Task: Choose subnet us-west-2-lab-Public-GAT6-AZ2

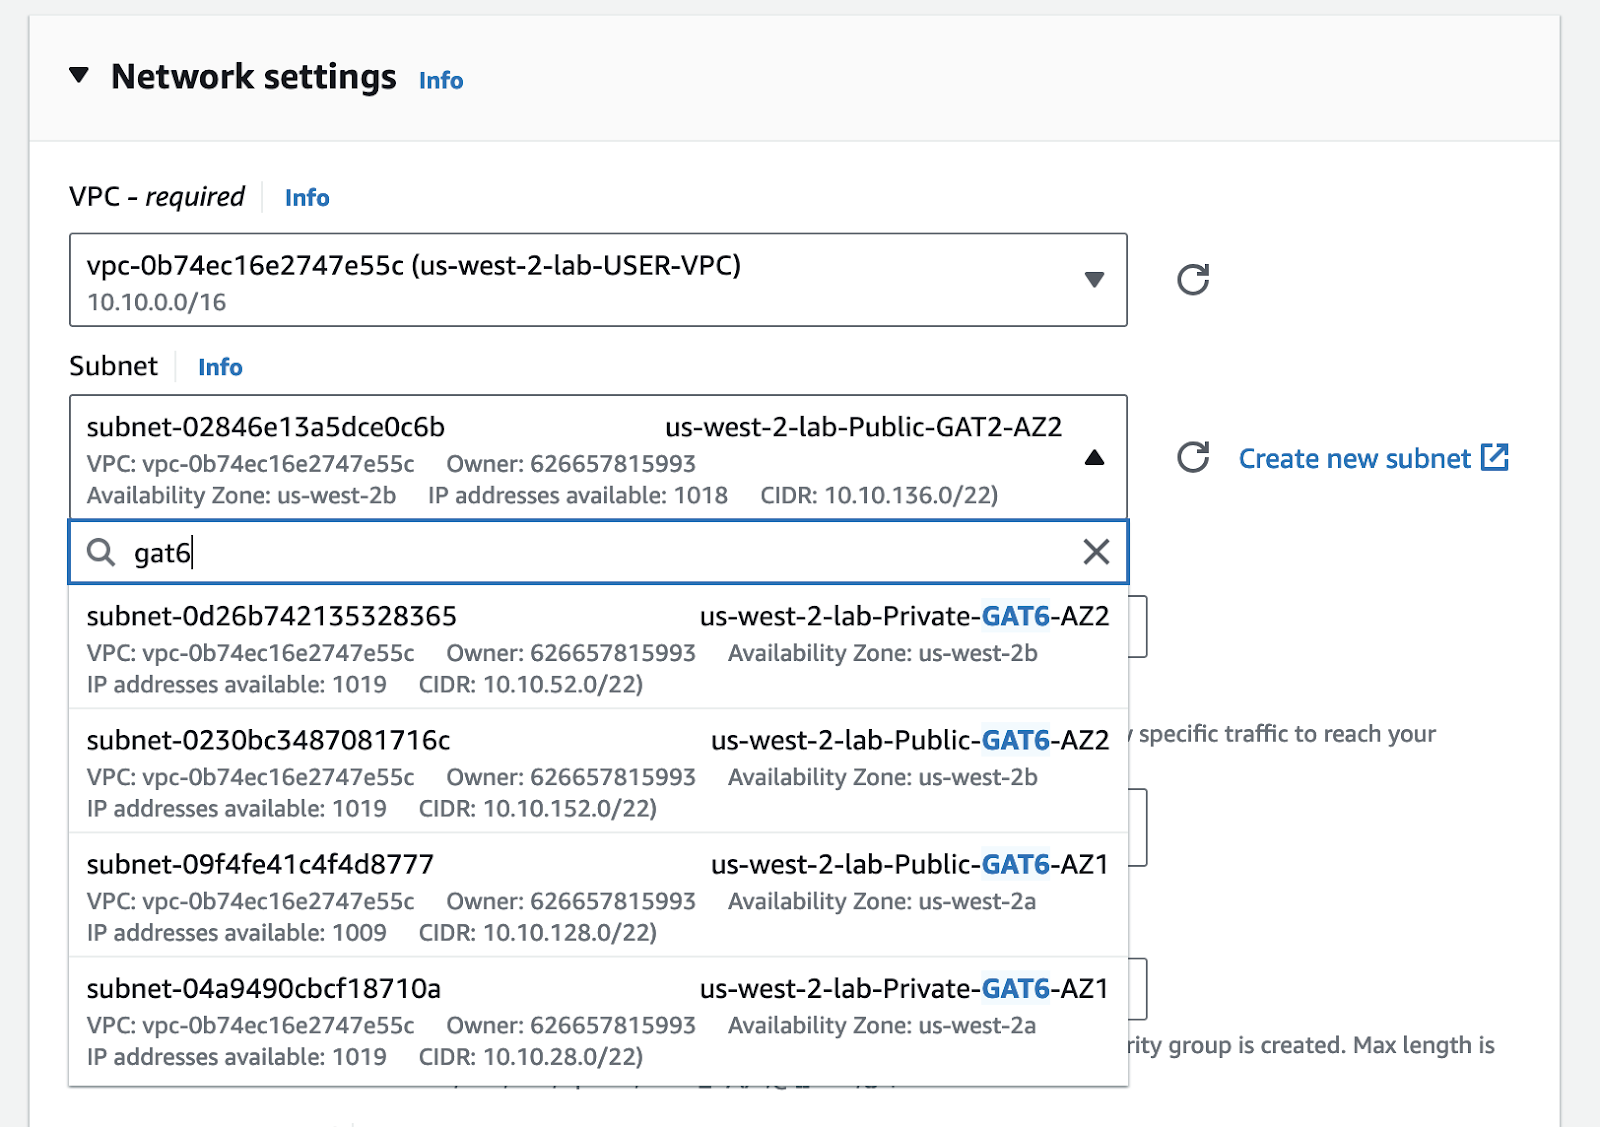Action: (x=597, y=772)
